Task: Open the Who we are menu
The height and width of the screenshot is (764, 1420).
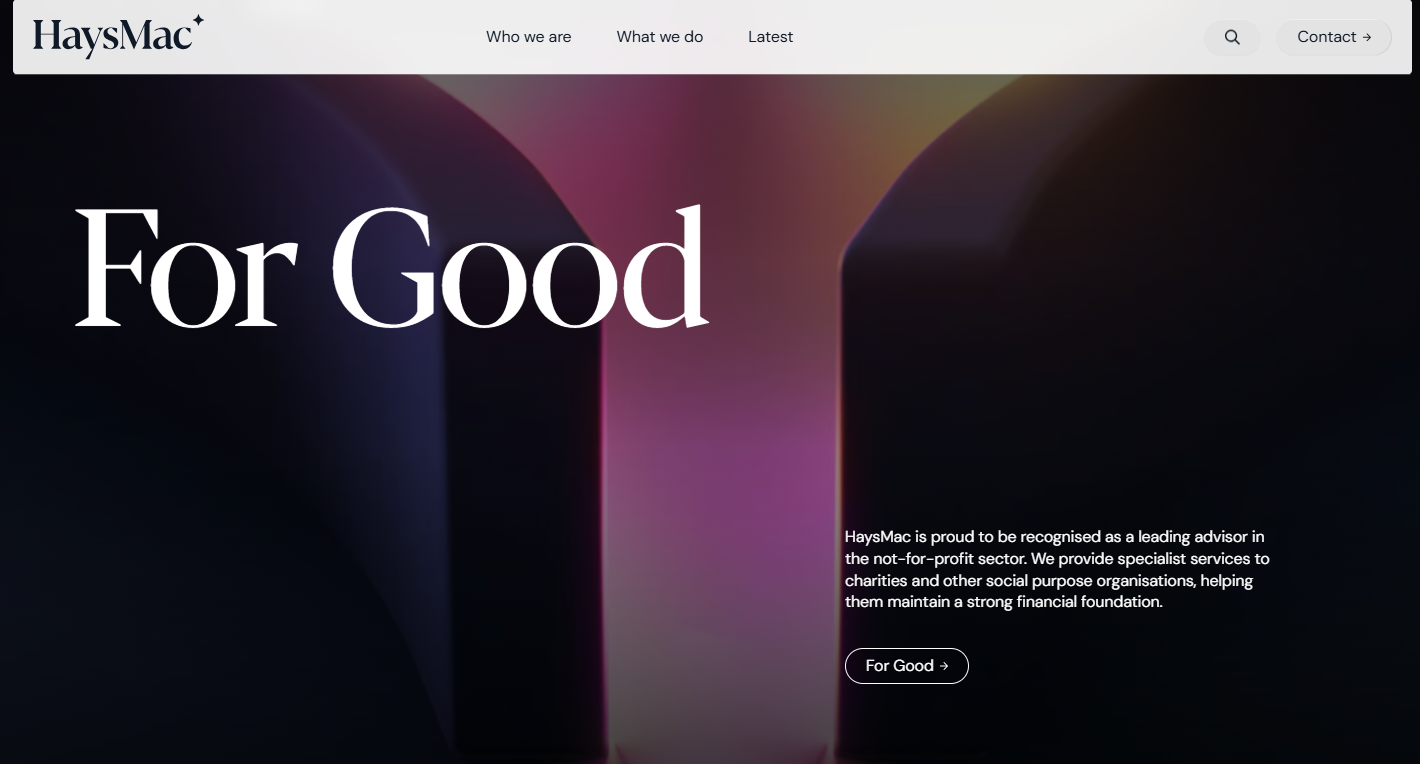Action: [528, 37]
